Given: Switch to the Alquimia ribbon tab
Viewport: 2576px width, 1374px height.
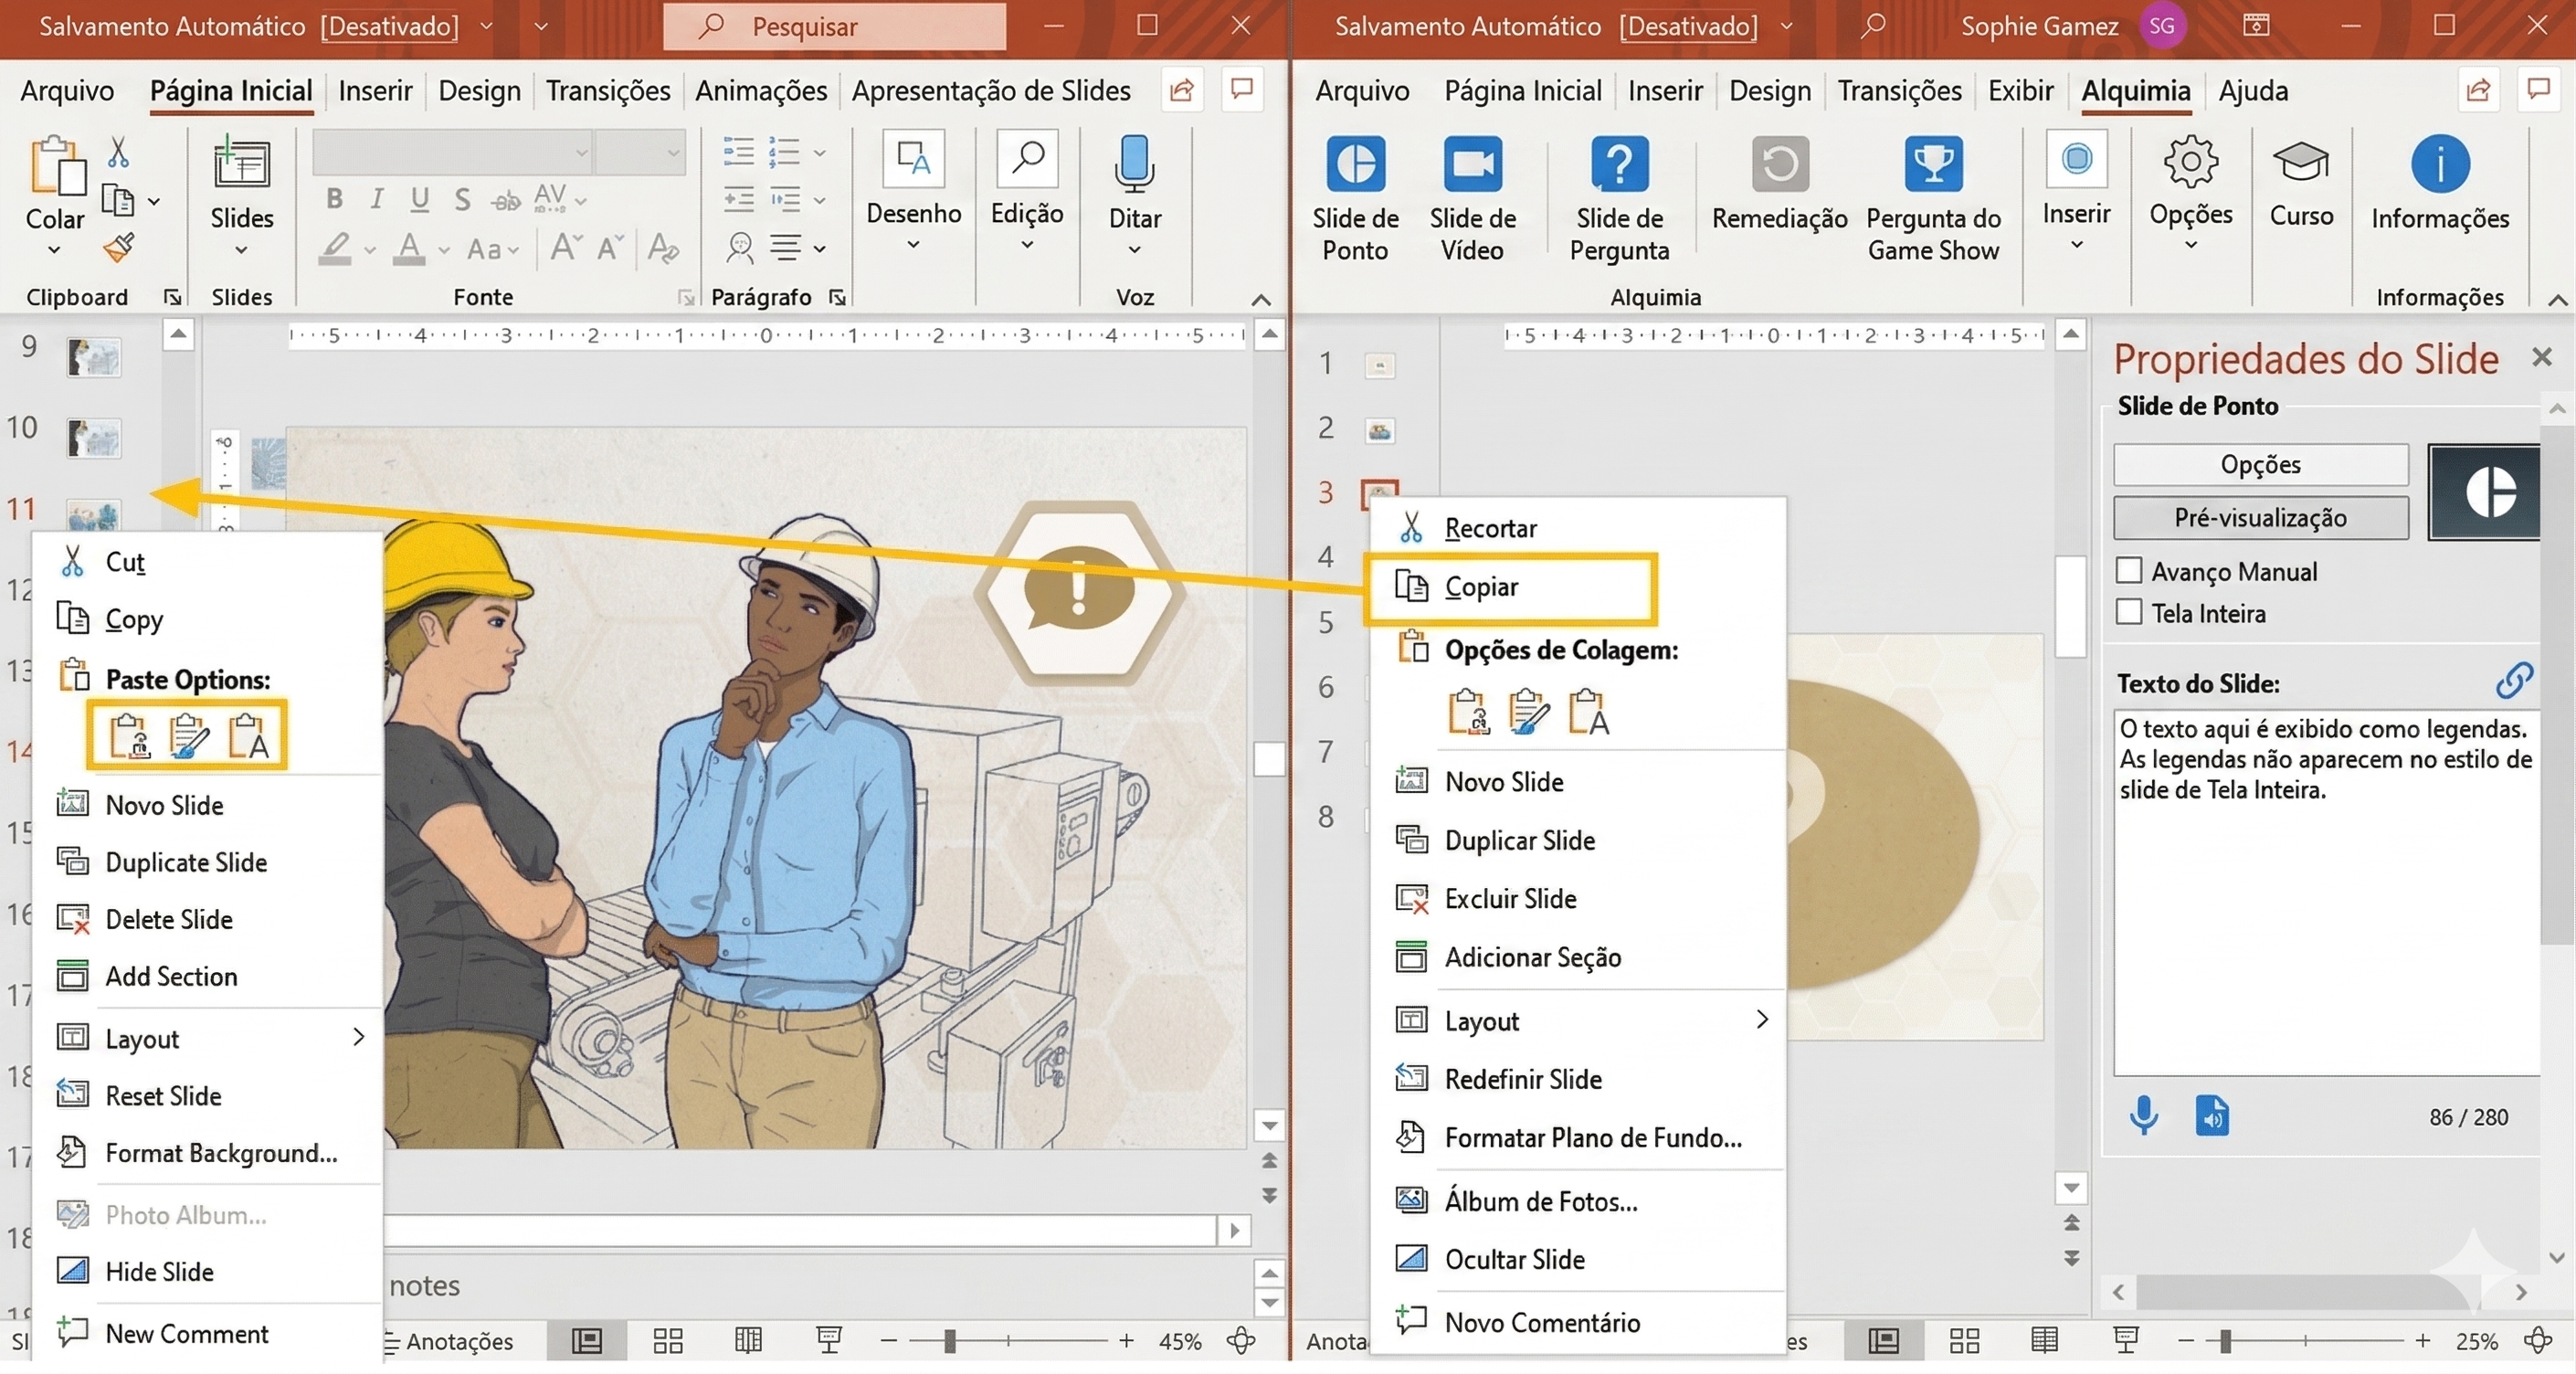Looking at the screenshot, I should coord(2135,91).
